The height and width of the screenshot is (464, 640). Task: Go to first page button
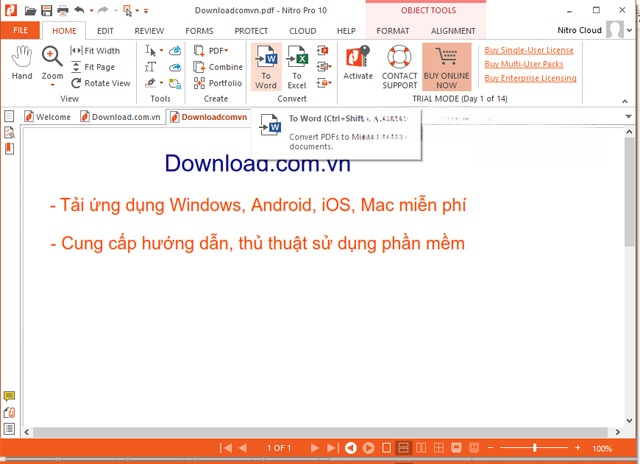pyautogui.click(x=226, y=448)
